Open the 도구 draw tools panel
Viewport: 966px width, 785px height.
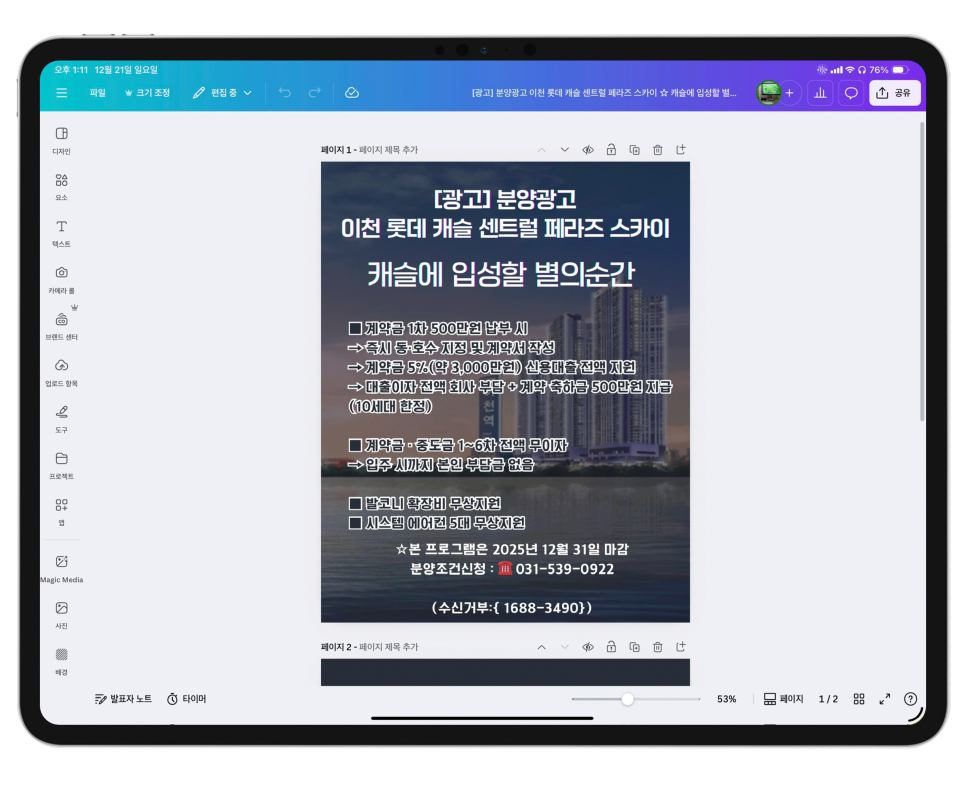pos(62,419)
